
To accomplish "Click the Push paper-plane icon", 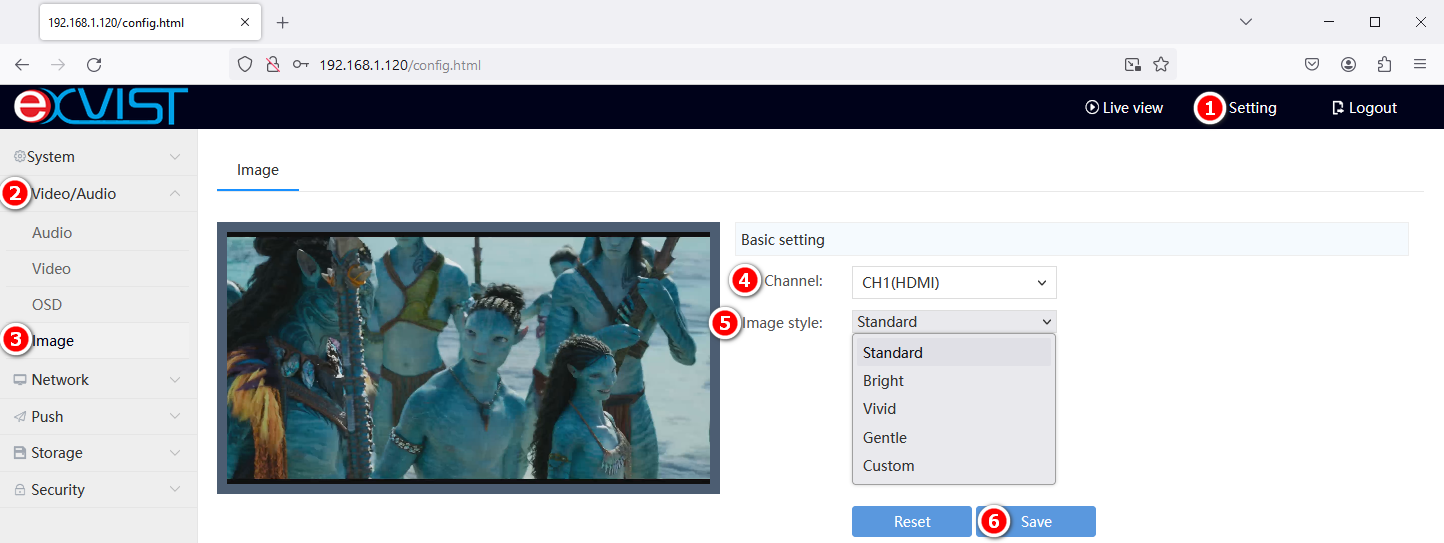I will pyautogui.click(x=20, y=417).
